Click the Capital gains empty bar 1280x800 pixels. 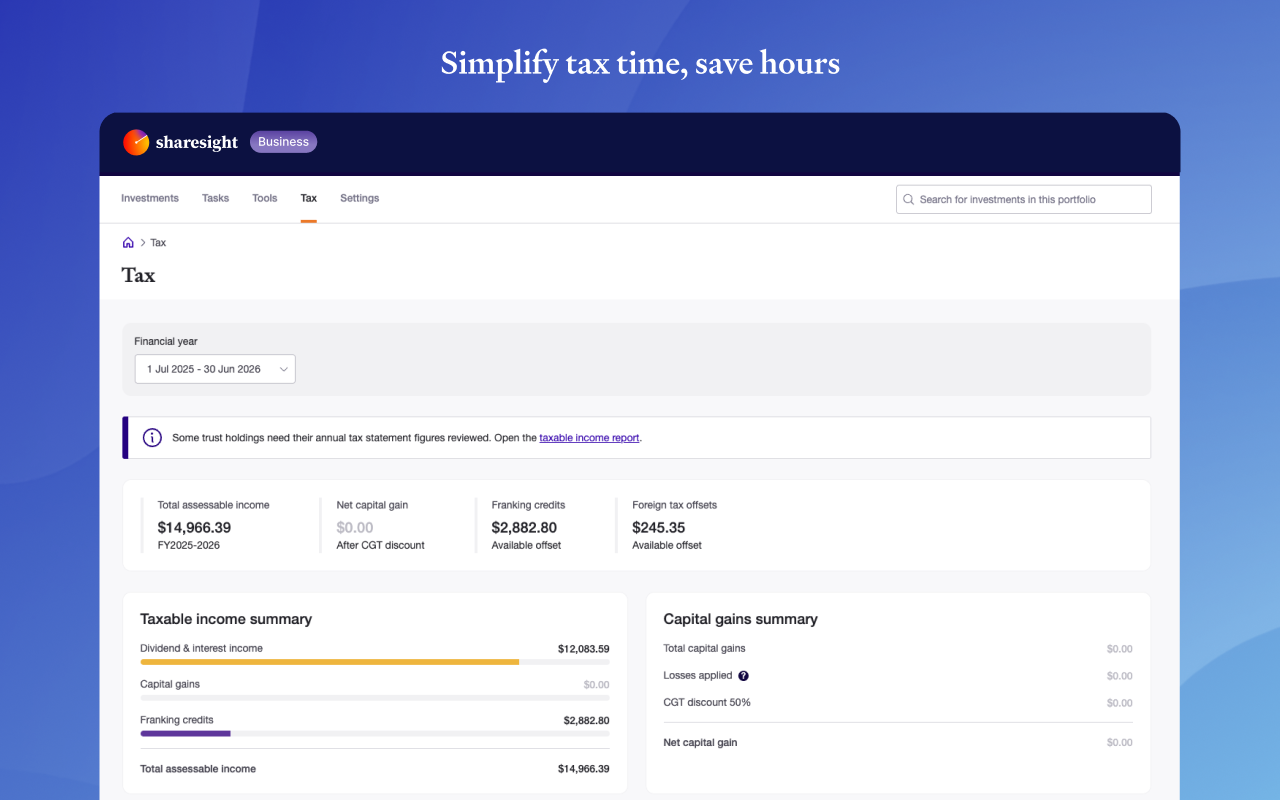[375, 697]
